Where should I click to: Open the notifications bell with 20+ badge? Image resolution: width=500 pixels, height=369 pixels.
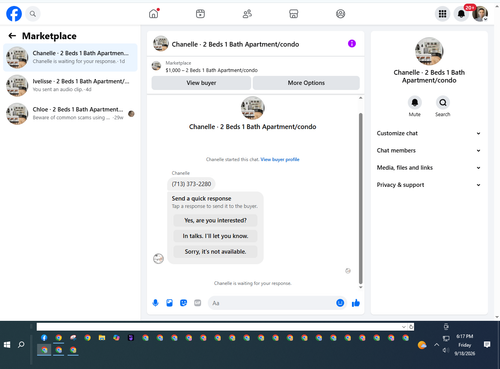(461, 14)
